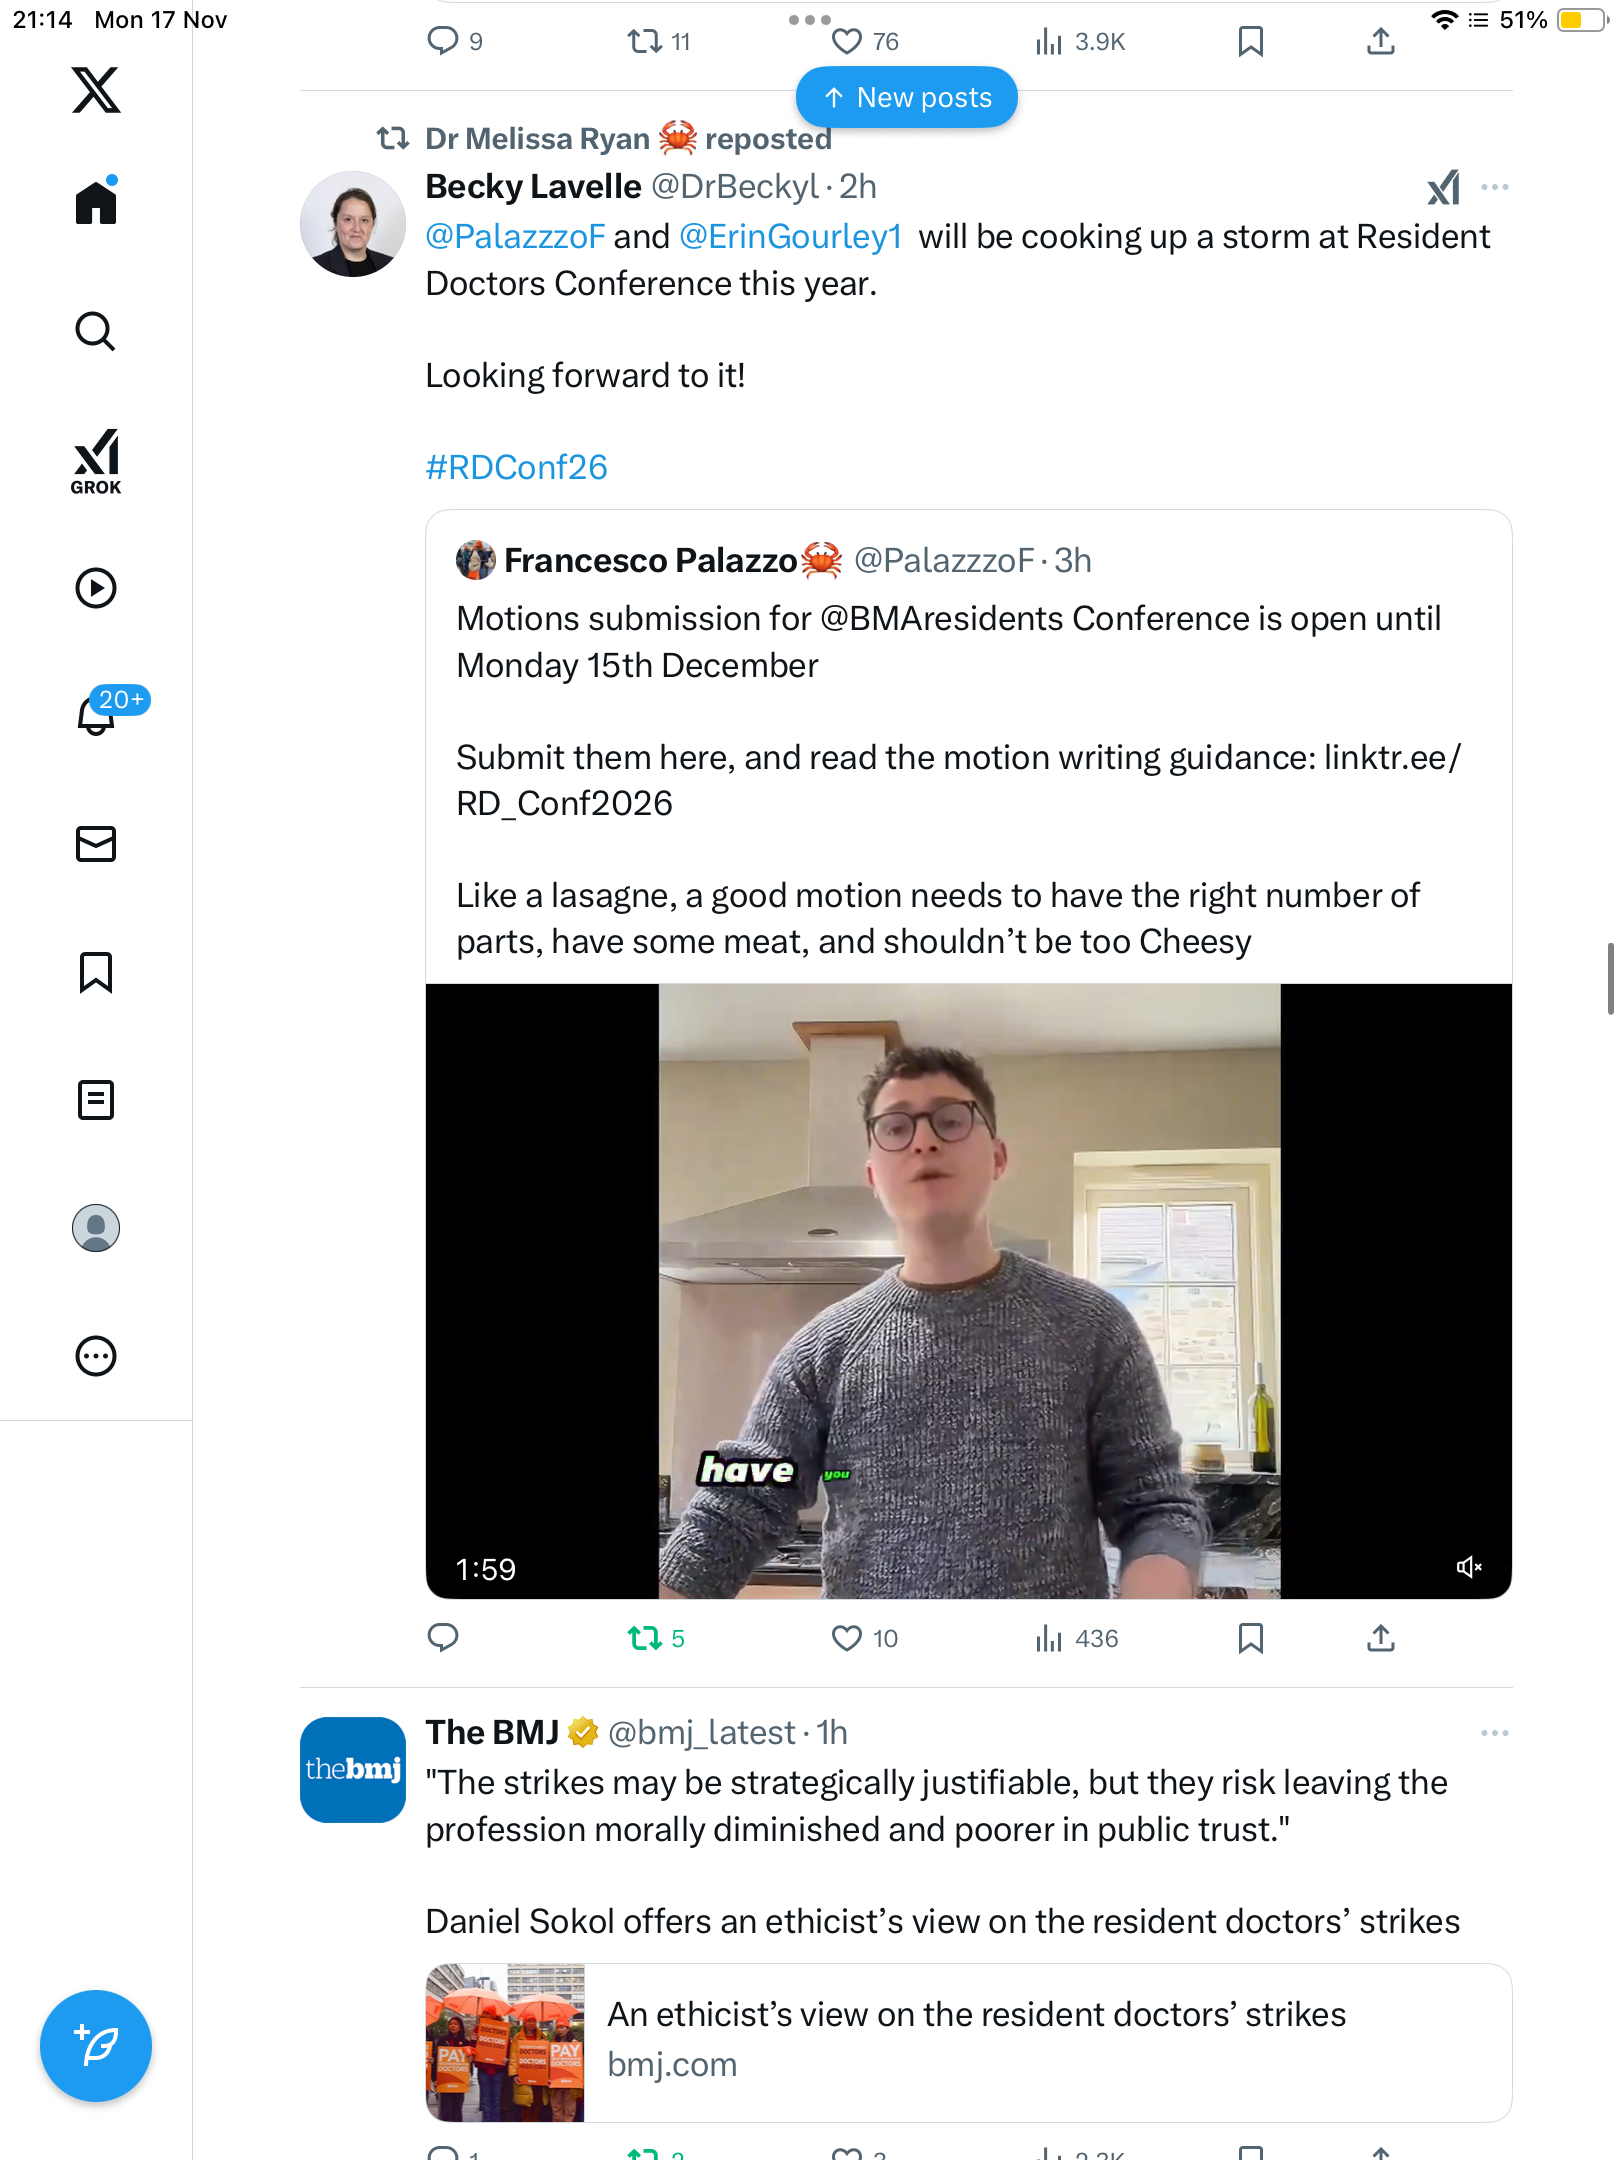Image resolution: width=1620 pixels, height=2160 pixels.
Task: Go to the Home timeline
Action: (96, 203)
